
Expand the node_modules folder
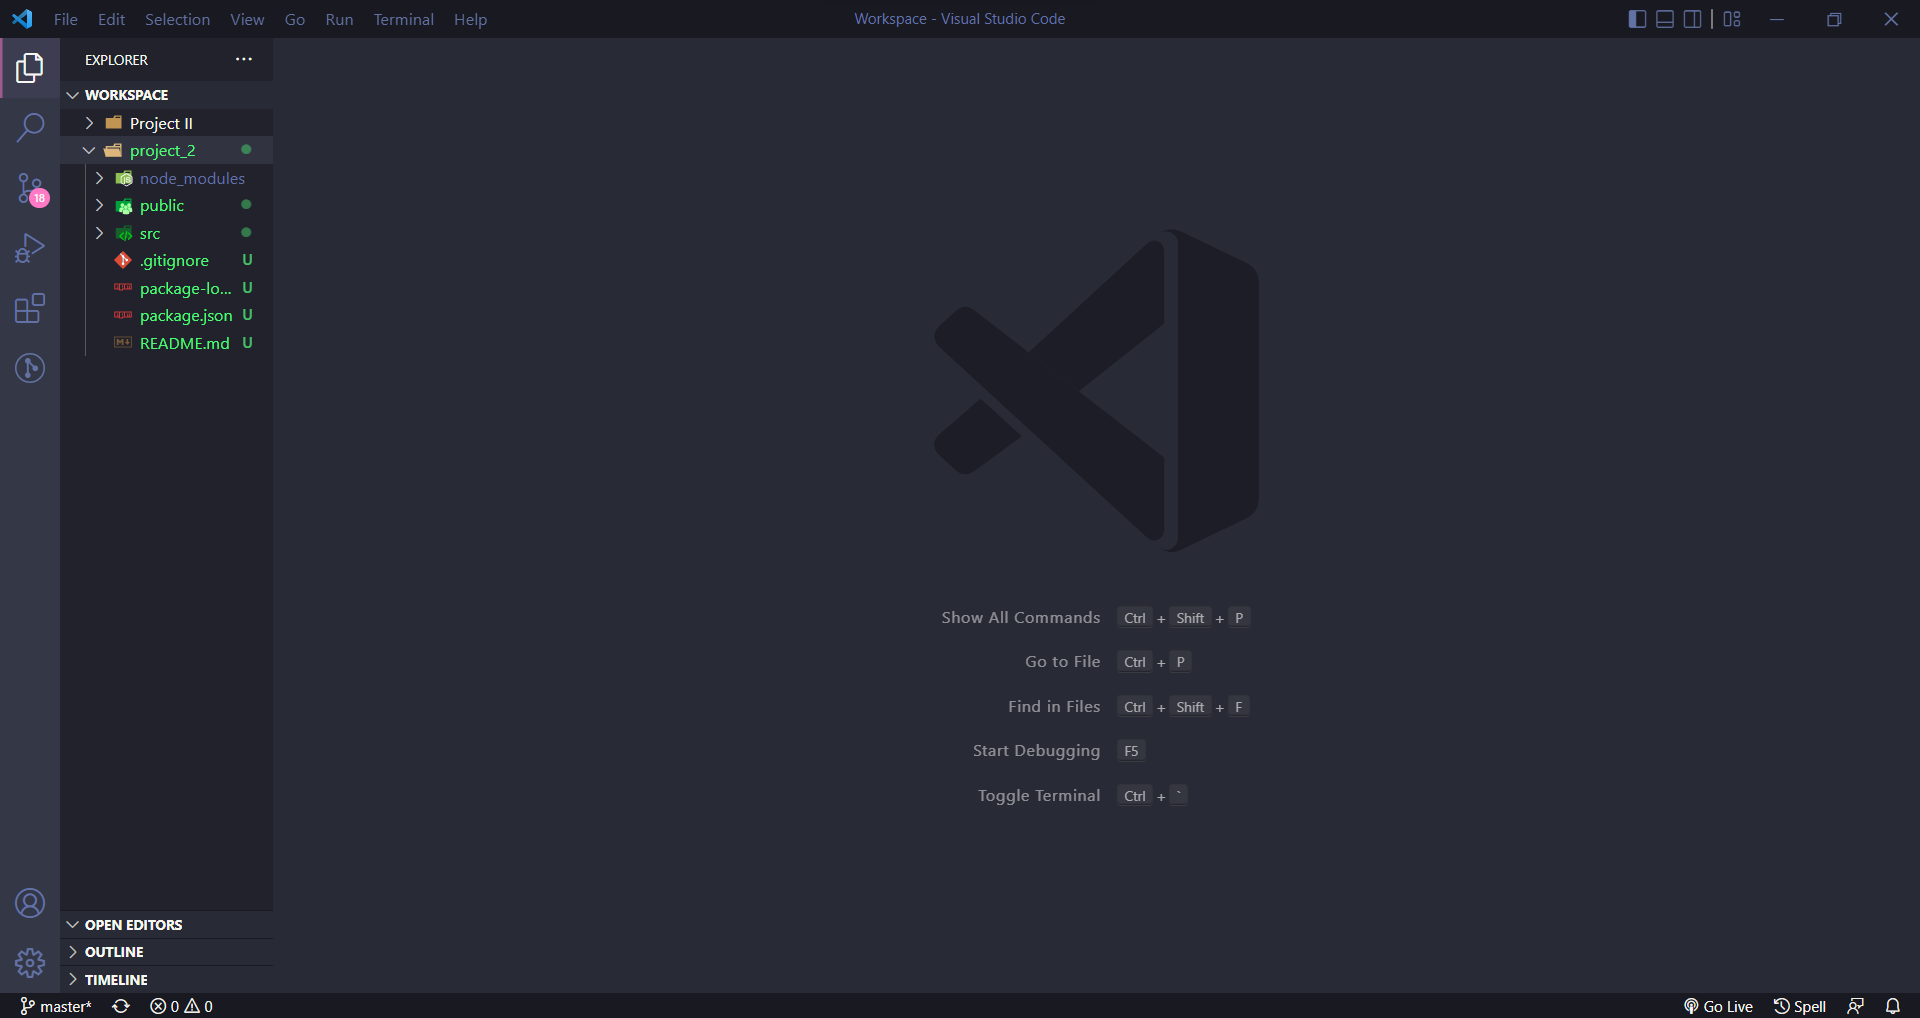pyautogui.click(x=166, y=178)
